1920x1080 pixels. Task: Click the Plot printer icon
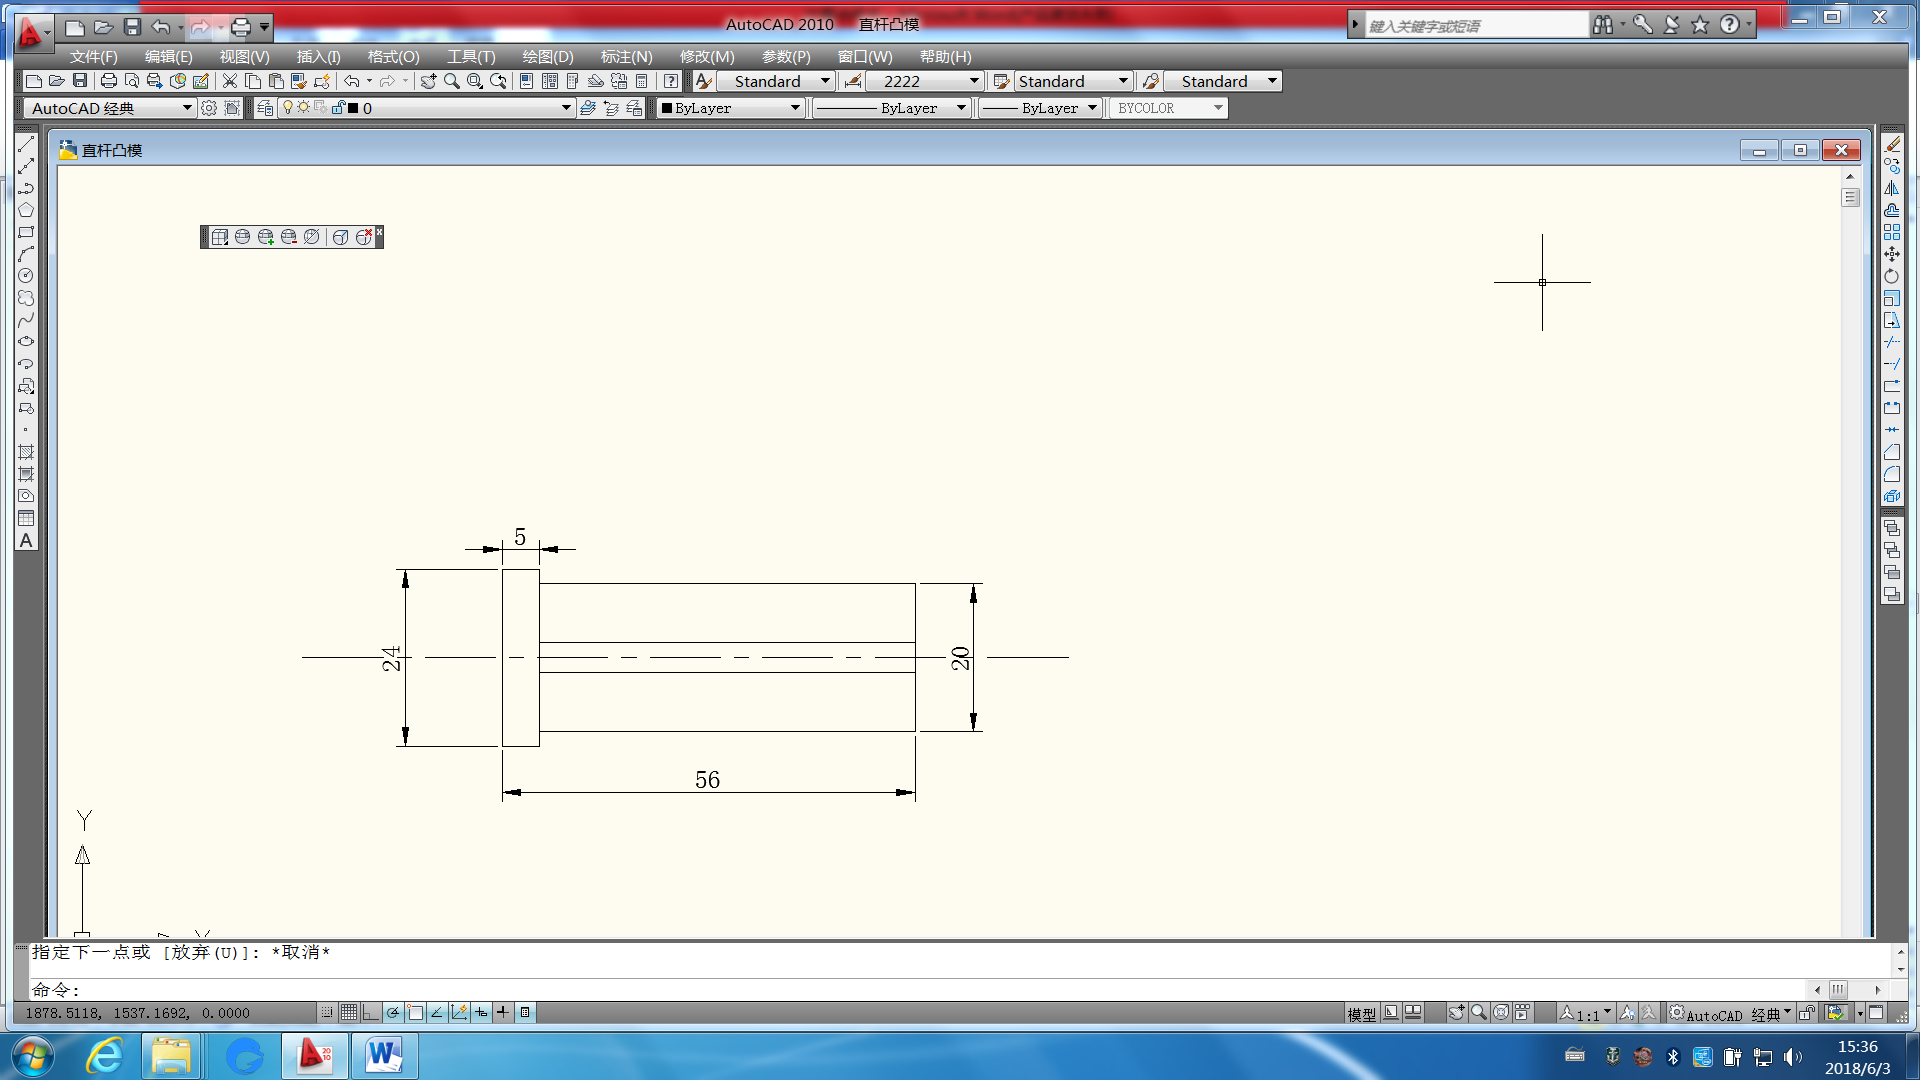click(109, 81)
